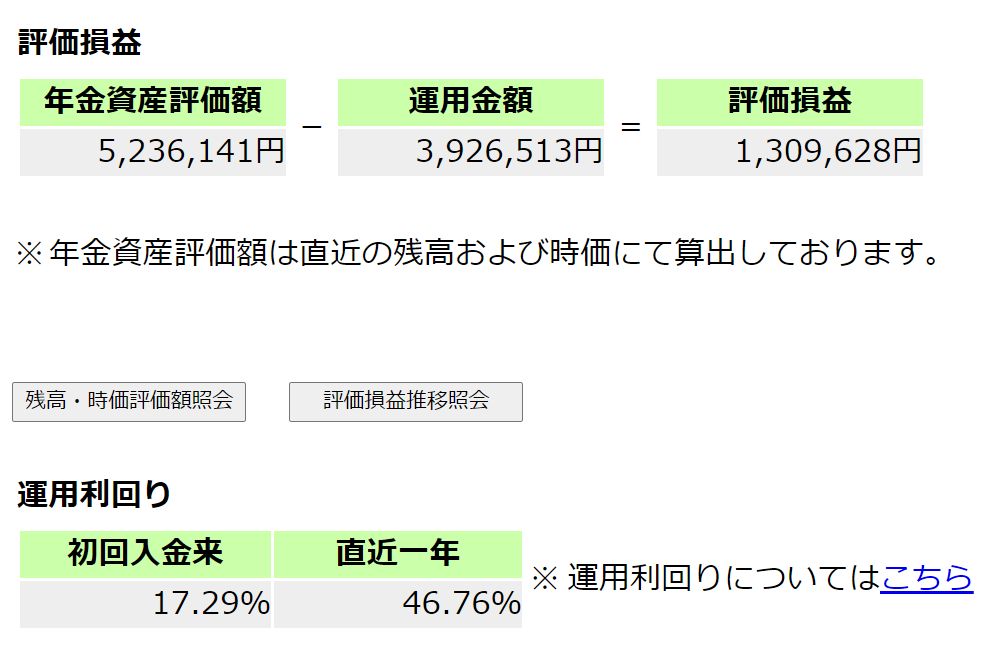Open the 評価損益推移照会 page button
This screenshot has height=652, width=987.
[405, 401]
